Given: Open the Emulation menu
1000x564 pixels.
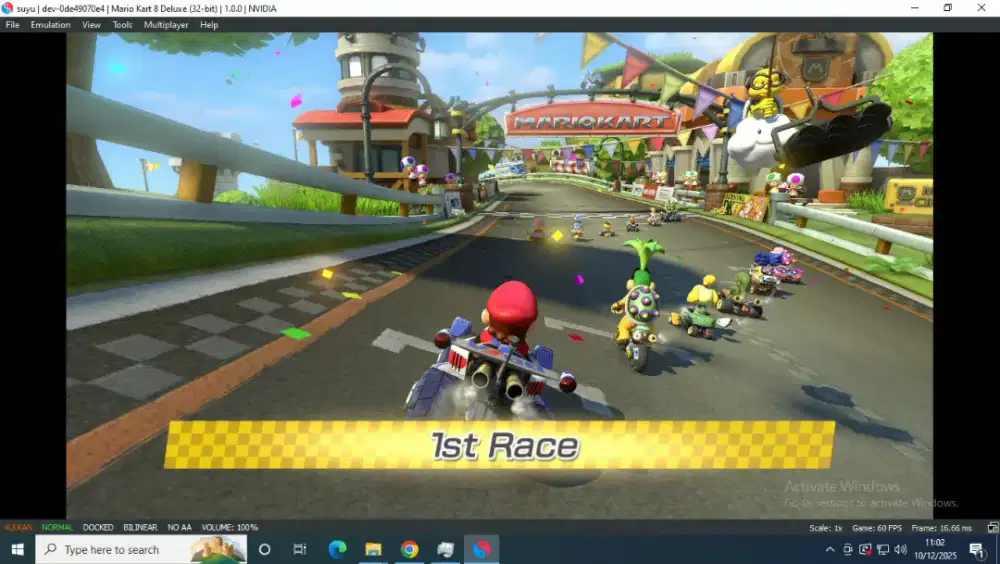Looking at the screenshot, I should coord(50,25).
